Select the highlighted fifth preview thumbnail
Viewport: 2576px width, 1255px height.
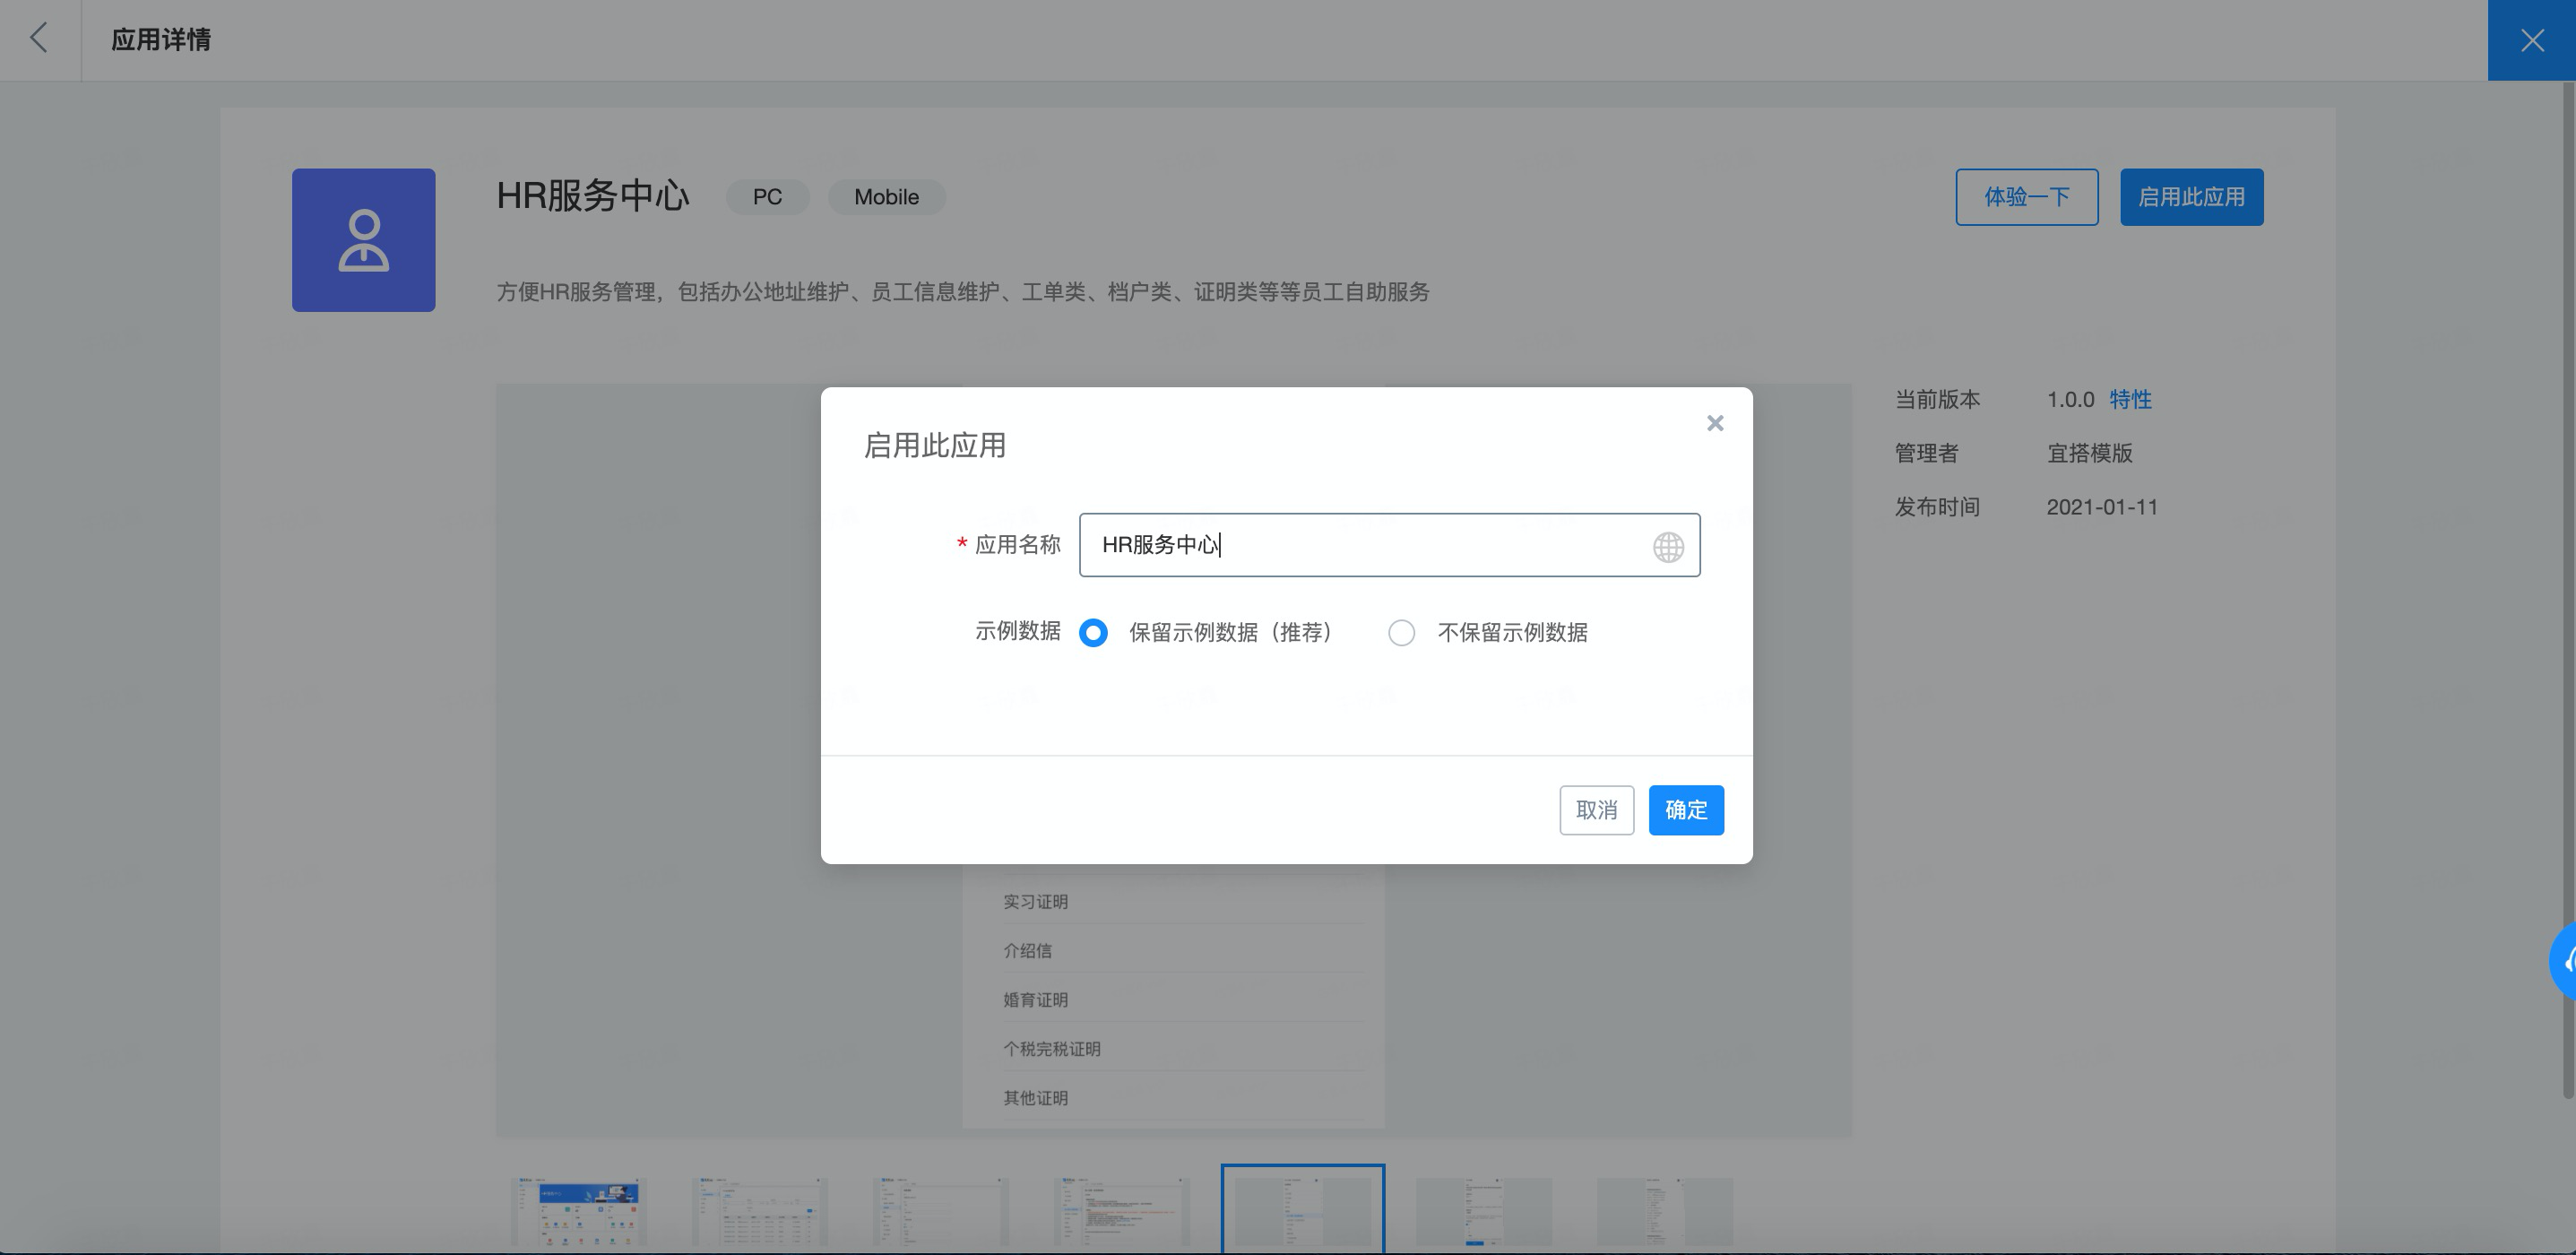coord(1302,1210)
